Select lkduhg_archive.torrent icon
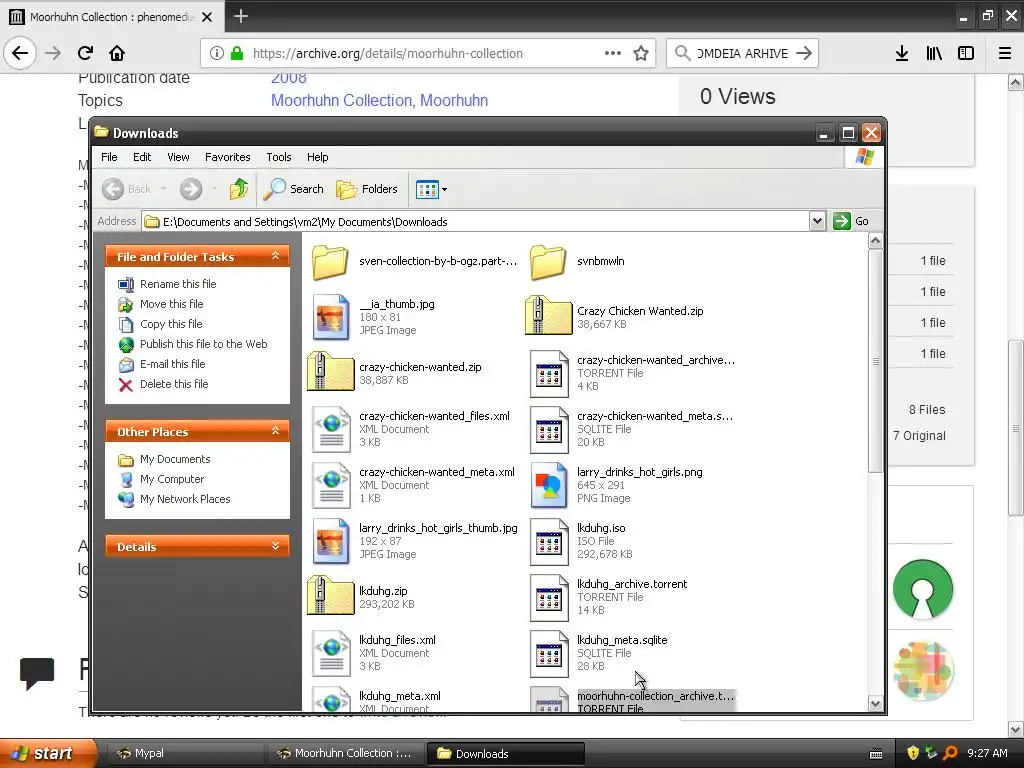The height and width of the screenshot is (768, 1024). click(x=549, y=598)
